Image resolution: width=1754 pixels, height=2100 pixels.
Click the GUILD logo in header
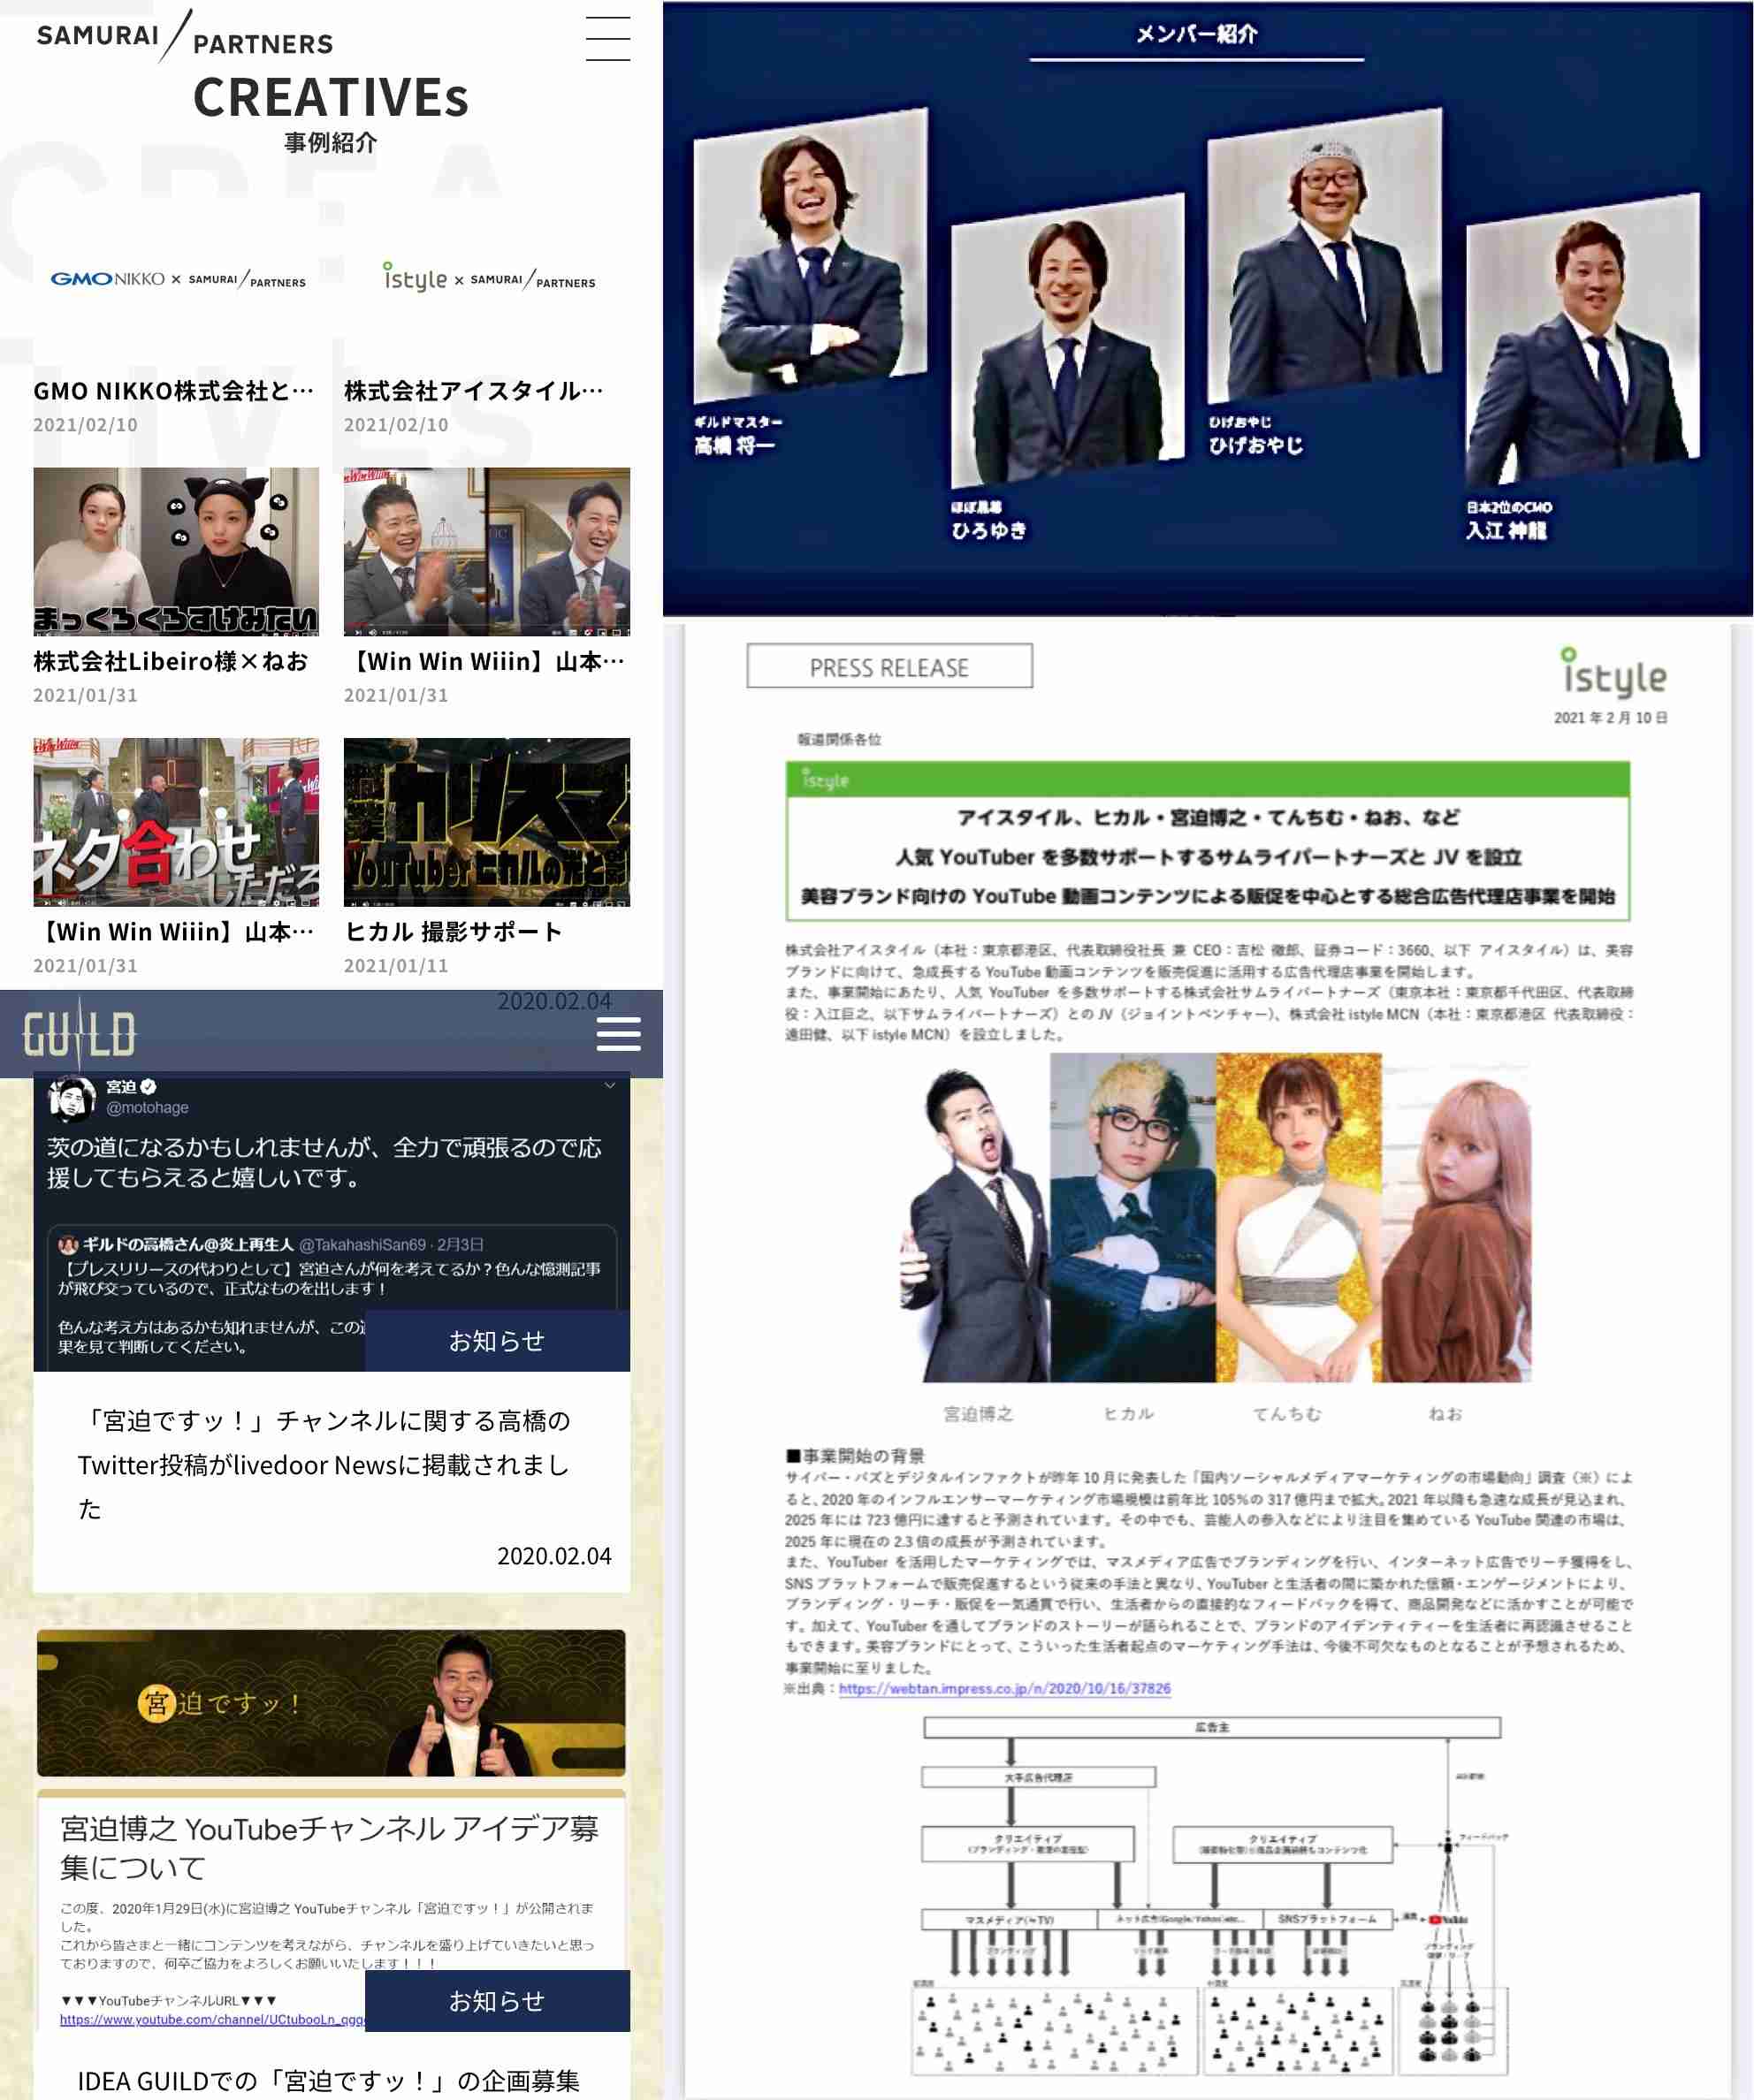pyautogui.click(x=79, y=1034)
